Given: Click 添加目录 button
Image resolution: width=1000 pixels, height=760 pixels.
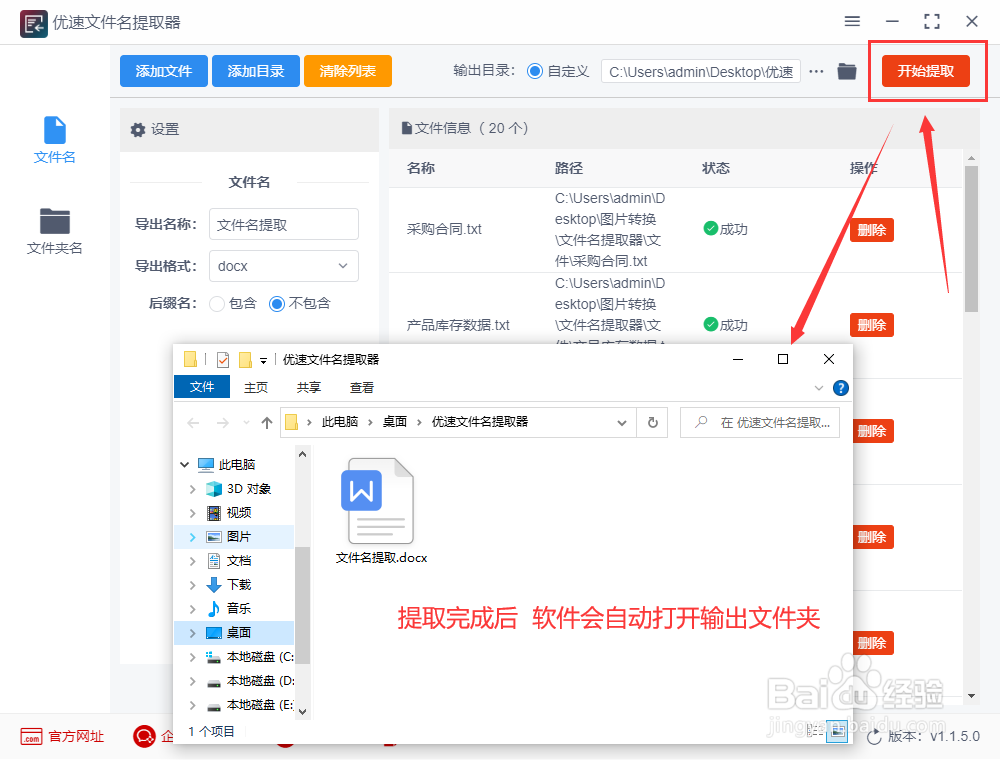Looking at the screenshot, I should (256, 71).
